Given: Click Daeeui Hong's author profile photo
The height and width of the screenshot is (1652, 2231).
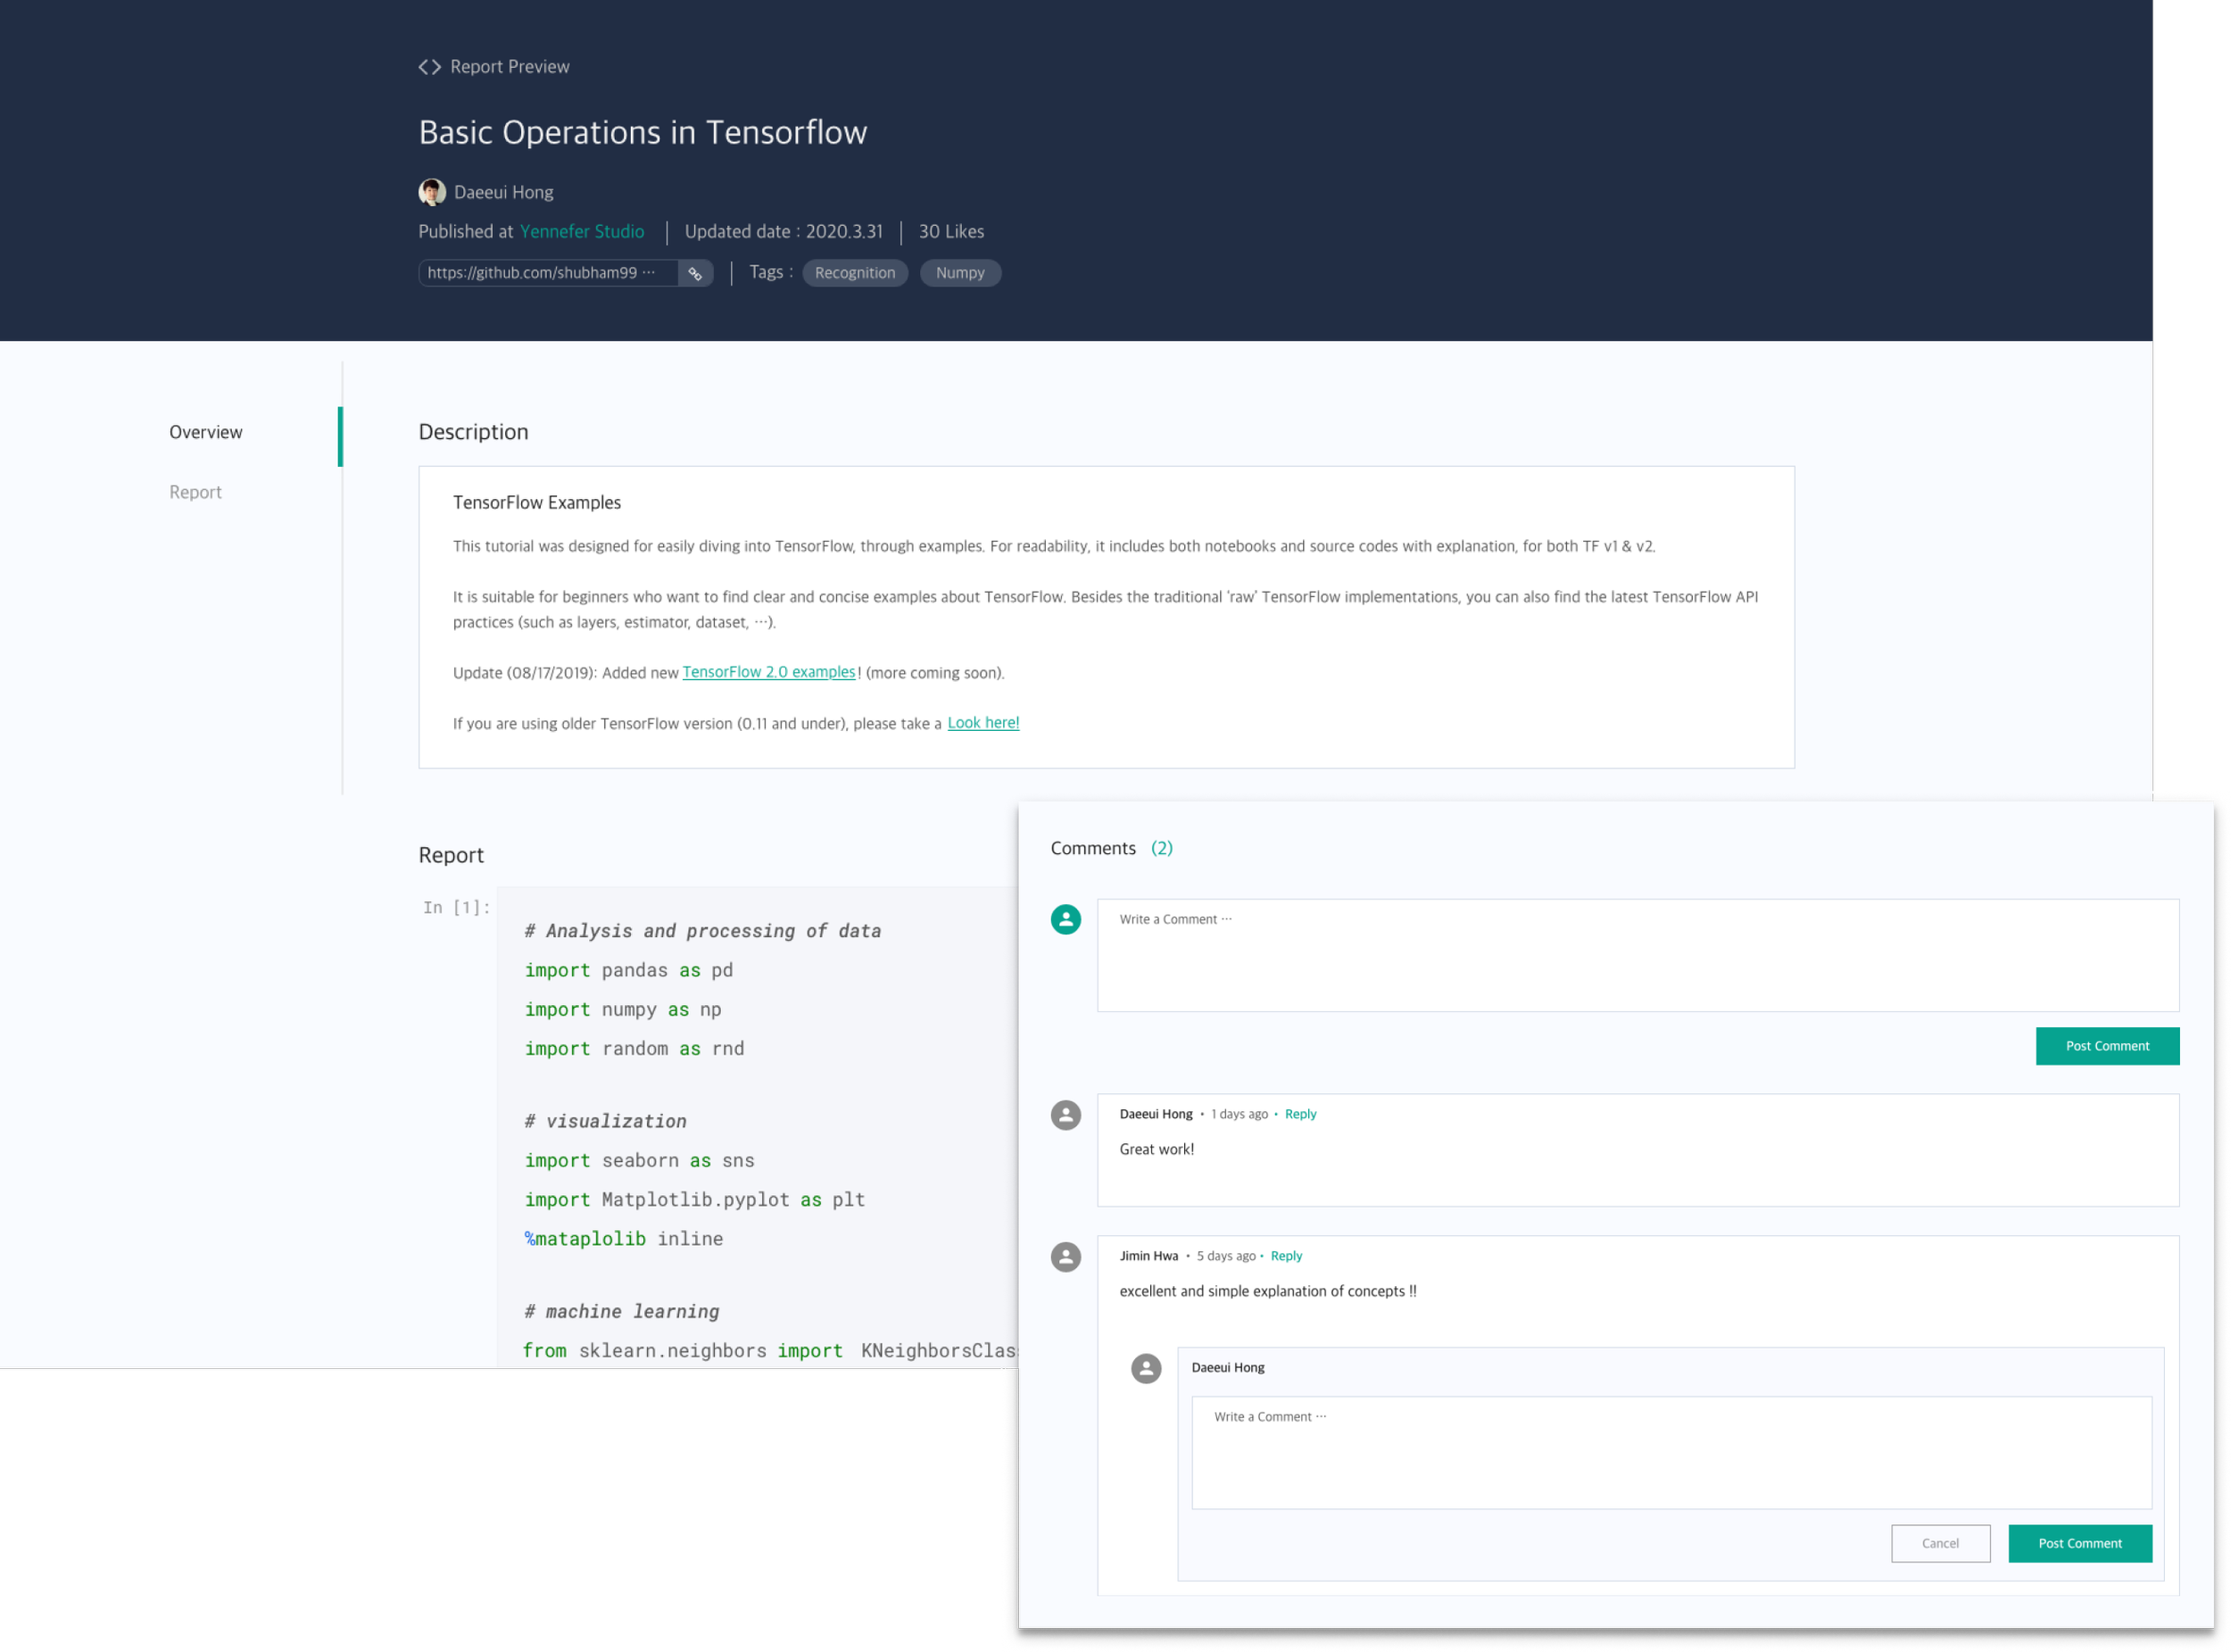Looking at the screenshot, I should click(x=432, y=192).
